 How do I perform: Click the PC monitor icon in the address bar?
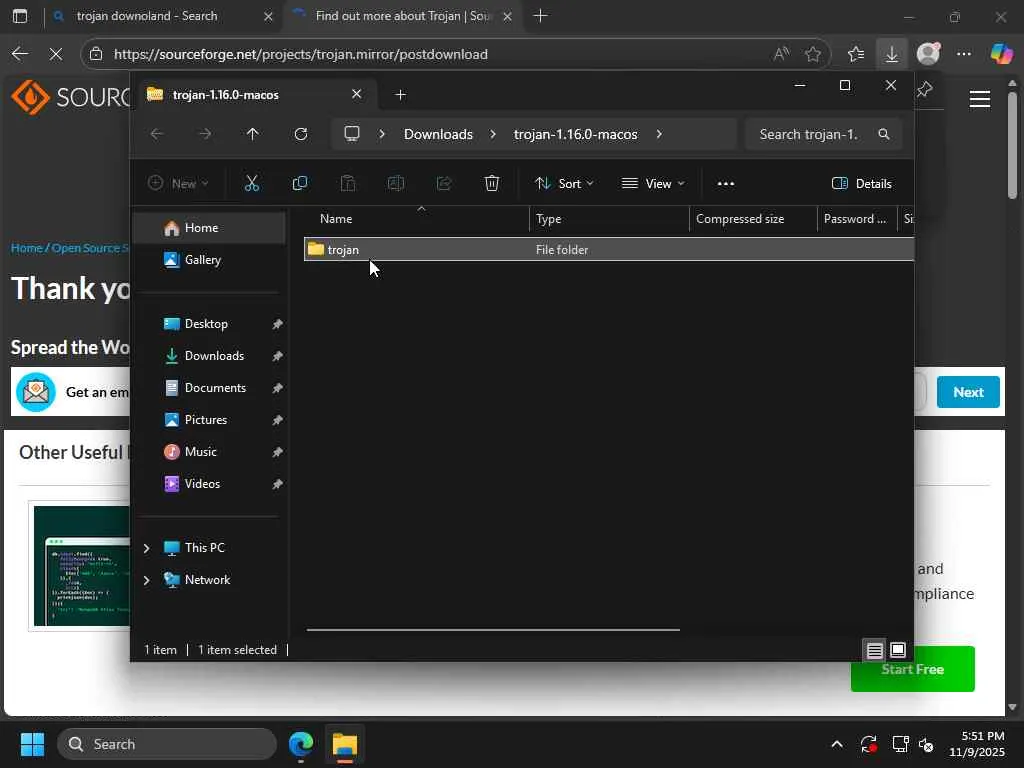[352, 134]
